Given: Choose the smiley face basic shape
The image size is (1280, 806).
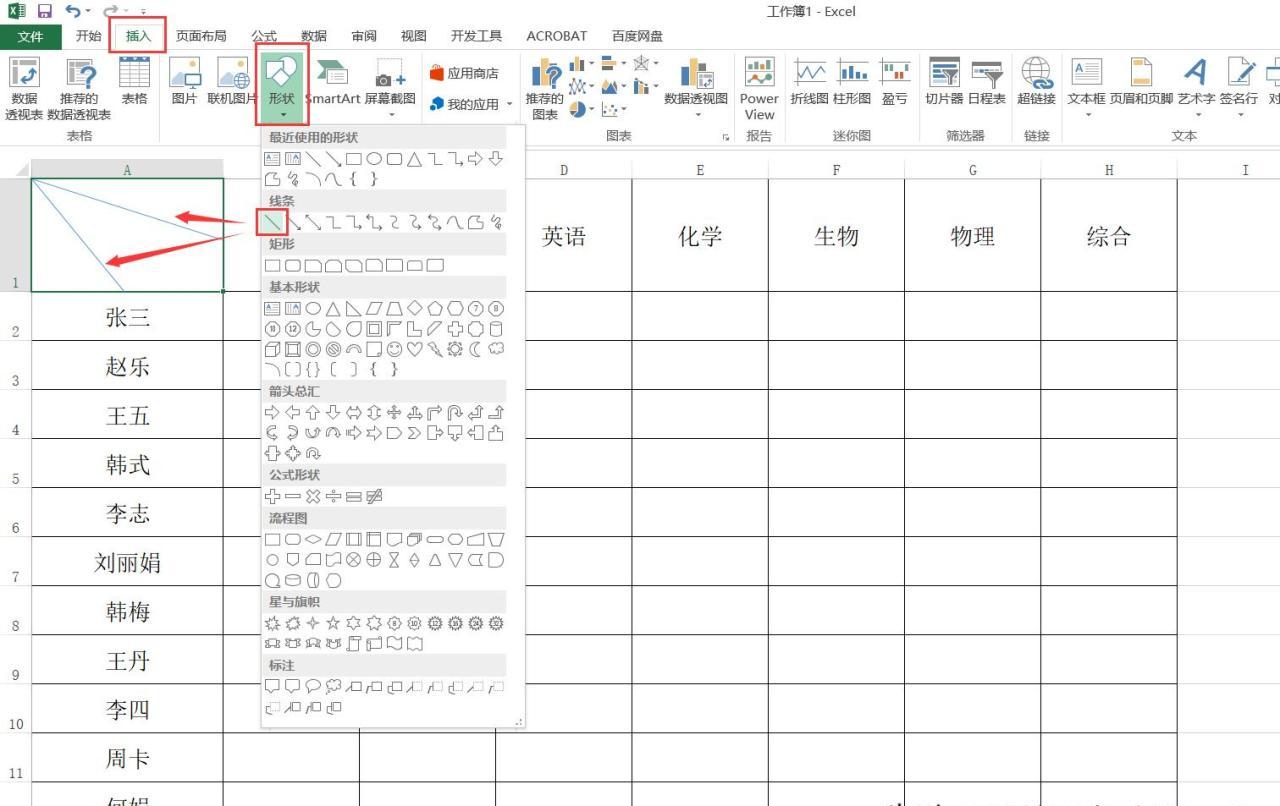Looking at the screenshot, I should [394, 349].
